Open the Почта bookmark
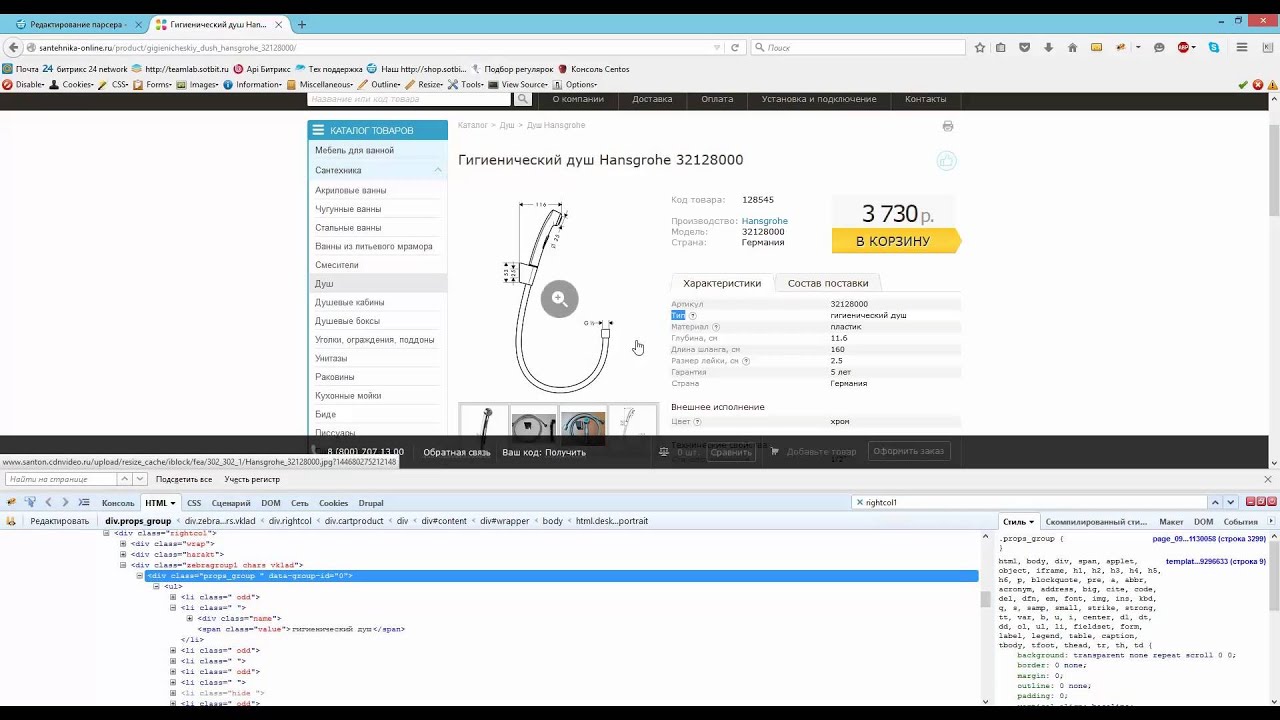 click(20, 69)
